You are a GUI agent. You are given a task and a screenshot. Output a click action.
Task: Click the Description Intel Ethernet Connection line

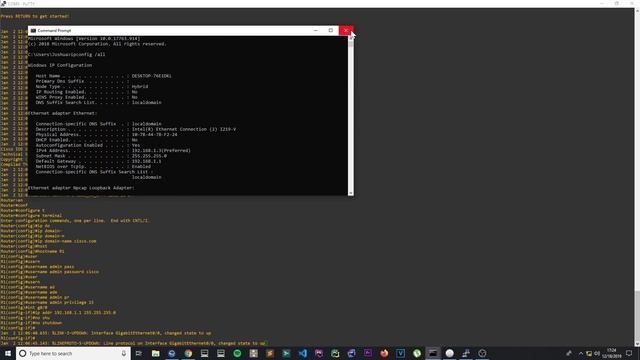pos(136,129)
